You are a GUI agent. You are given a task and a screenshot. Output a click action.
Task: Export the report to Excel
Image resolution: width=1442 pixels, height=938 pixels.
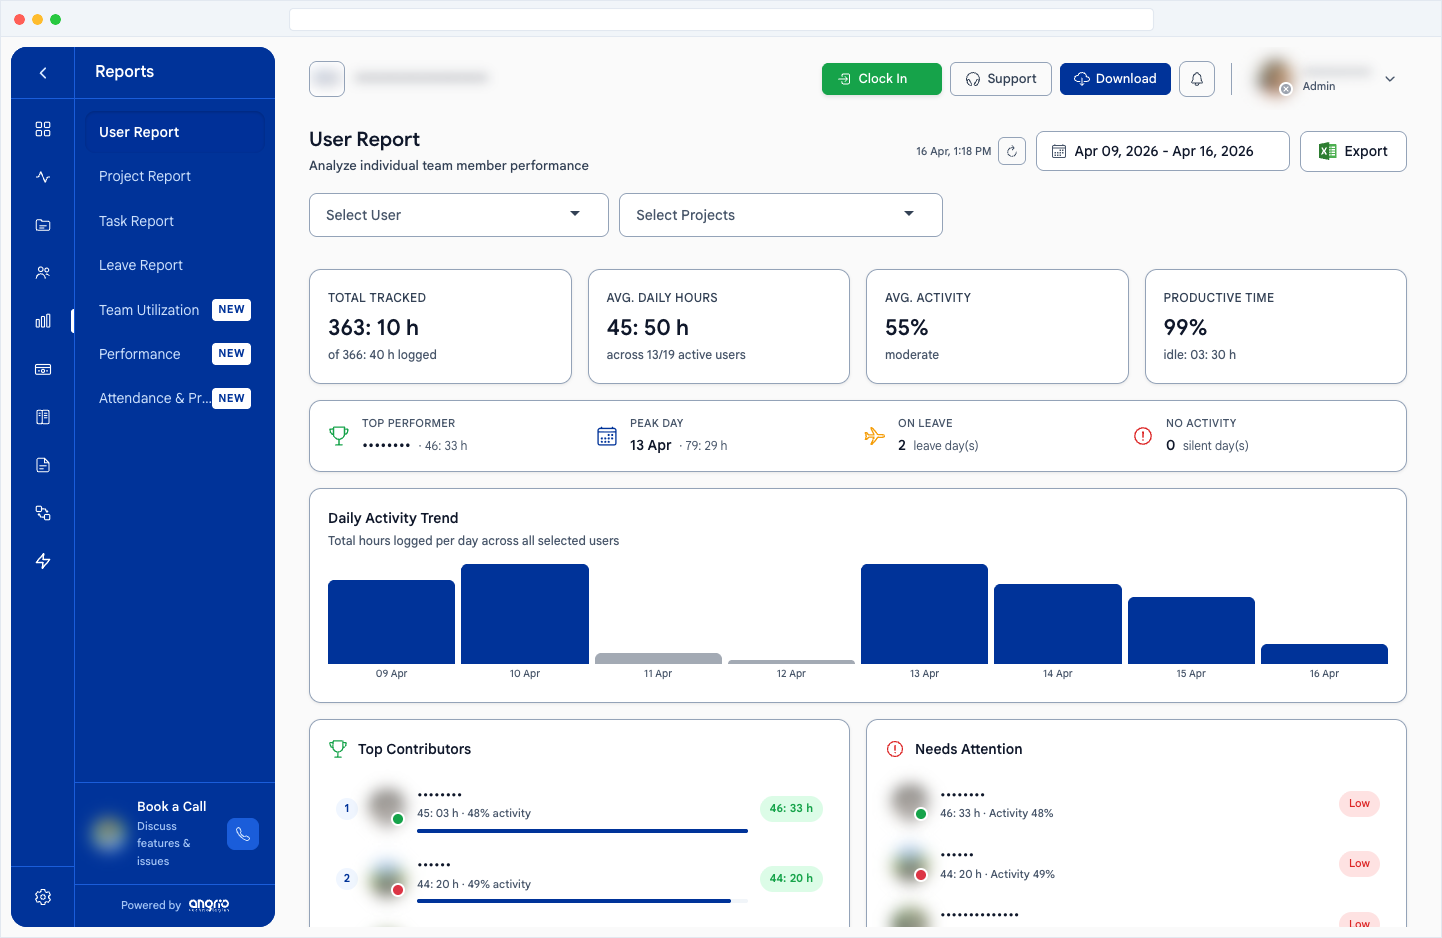click(1353, 150)
